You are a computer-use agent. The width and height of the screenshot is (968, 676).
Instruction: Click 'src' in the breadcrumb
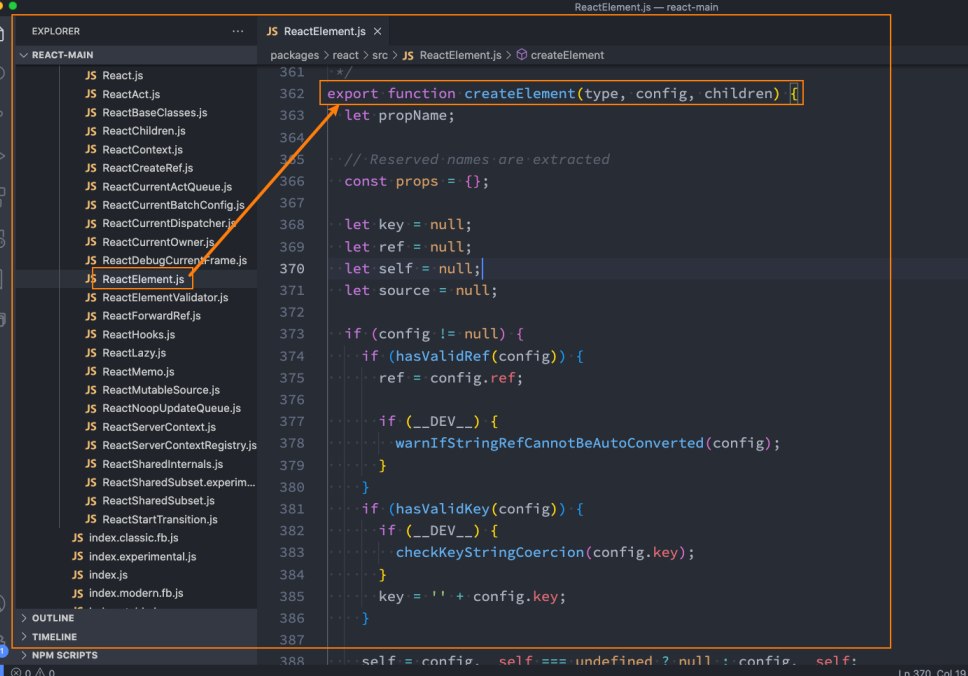pos(380,55)
